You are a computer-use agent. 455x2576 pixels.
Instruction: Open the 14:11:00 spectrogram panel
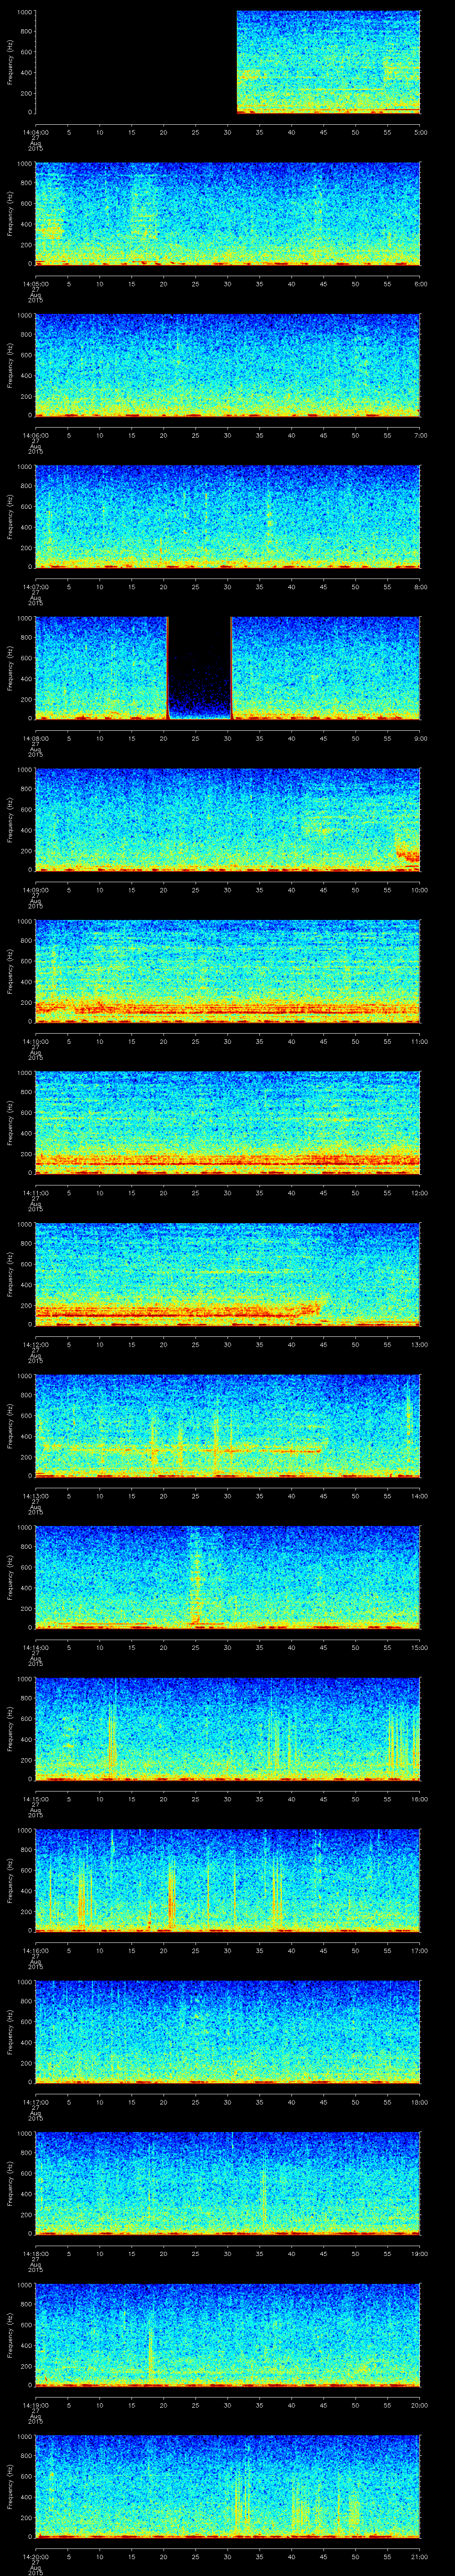coord(227,1123)
